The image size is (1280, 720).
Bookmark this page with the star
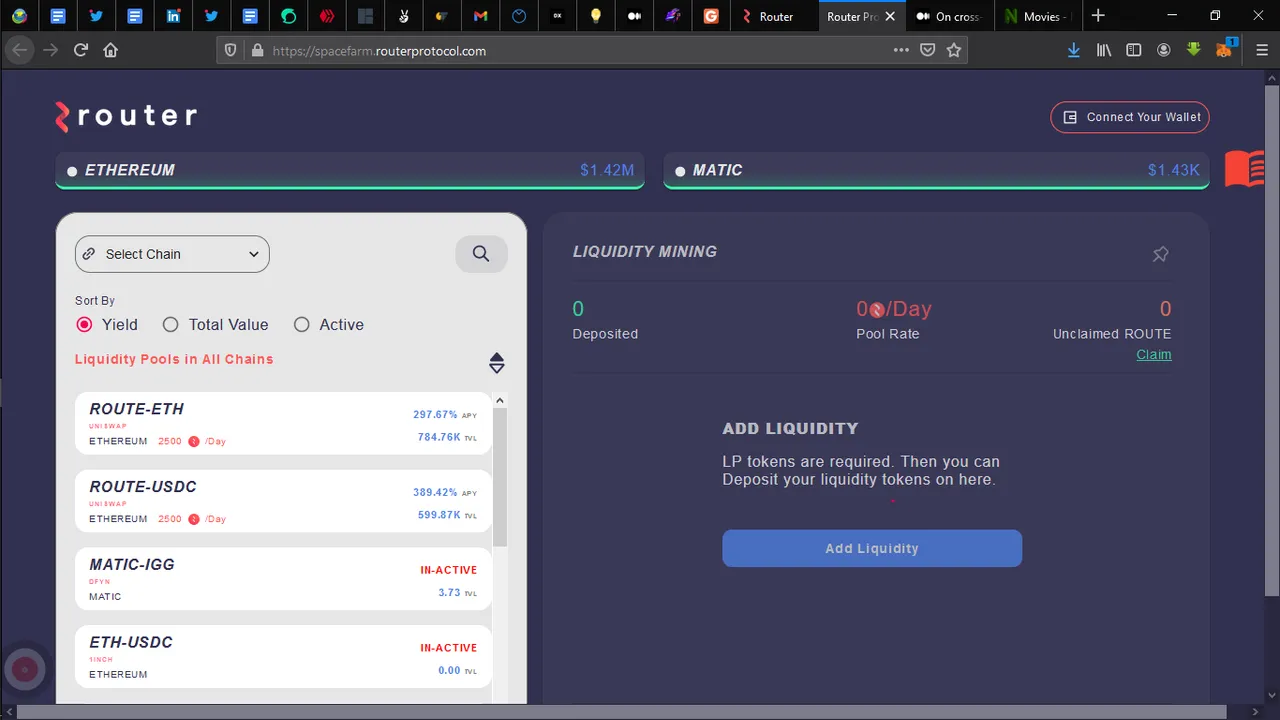point(954,50)
